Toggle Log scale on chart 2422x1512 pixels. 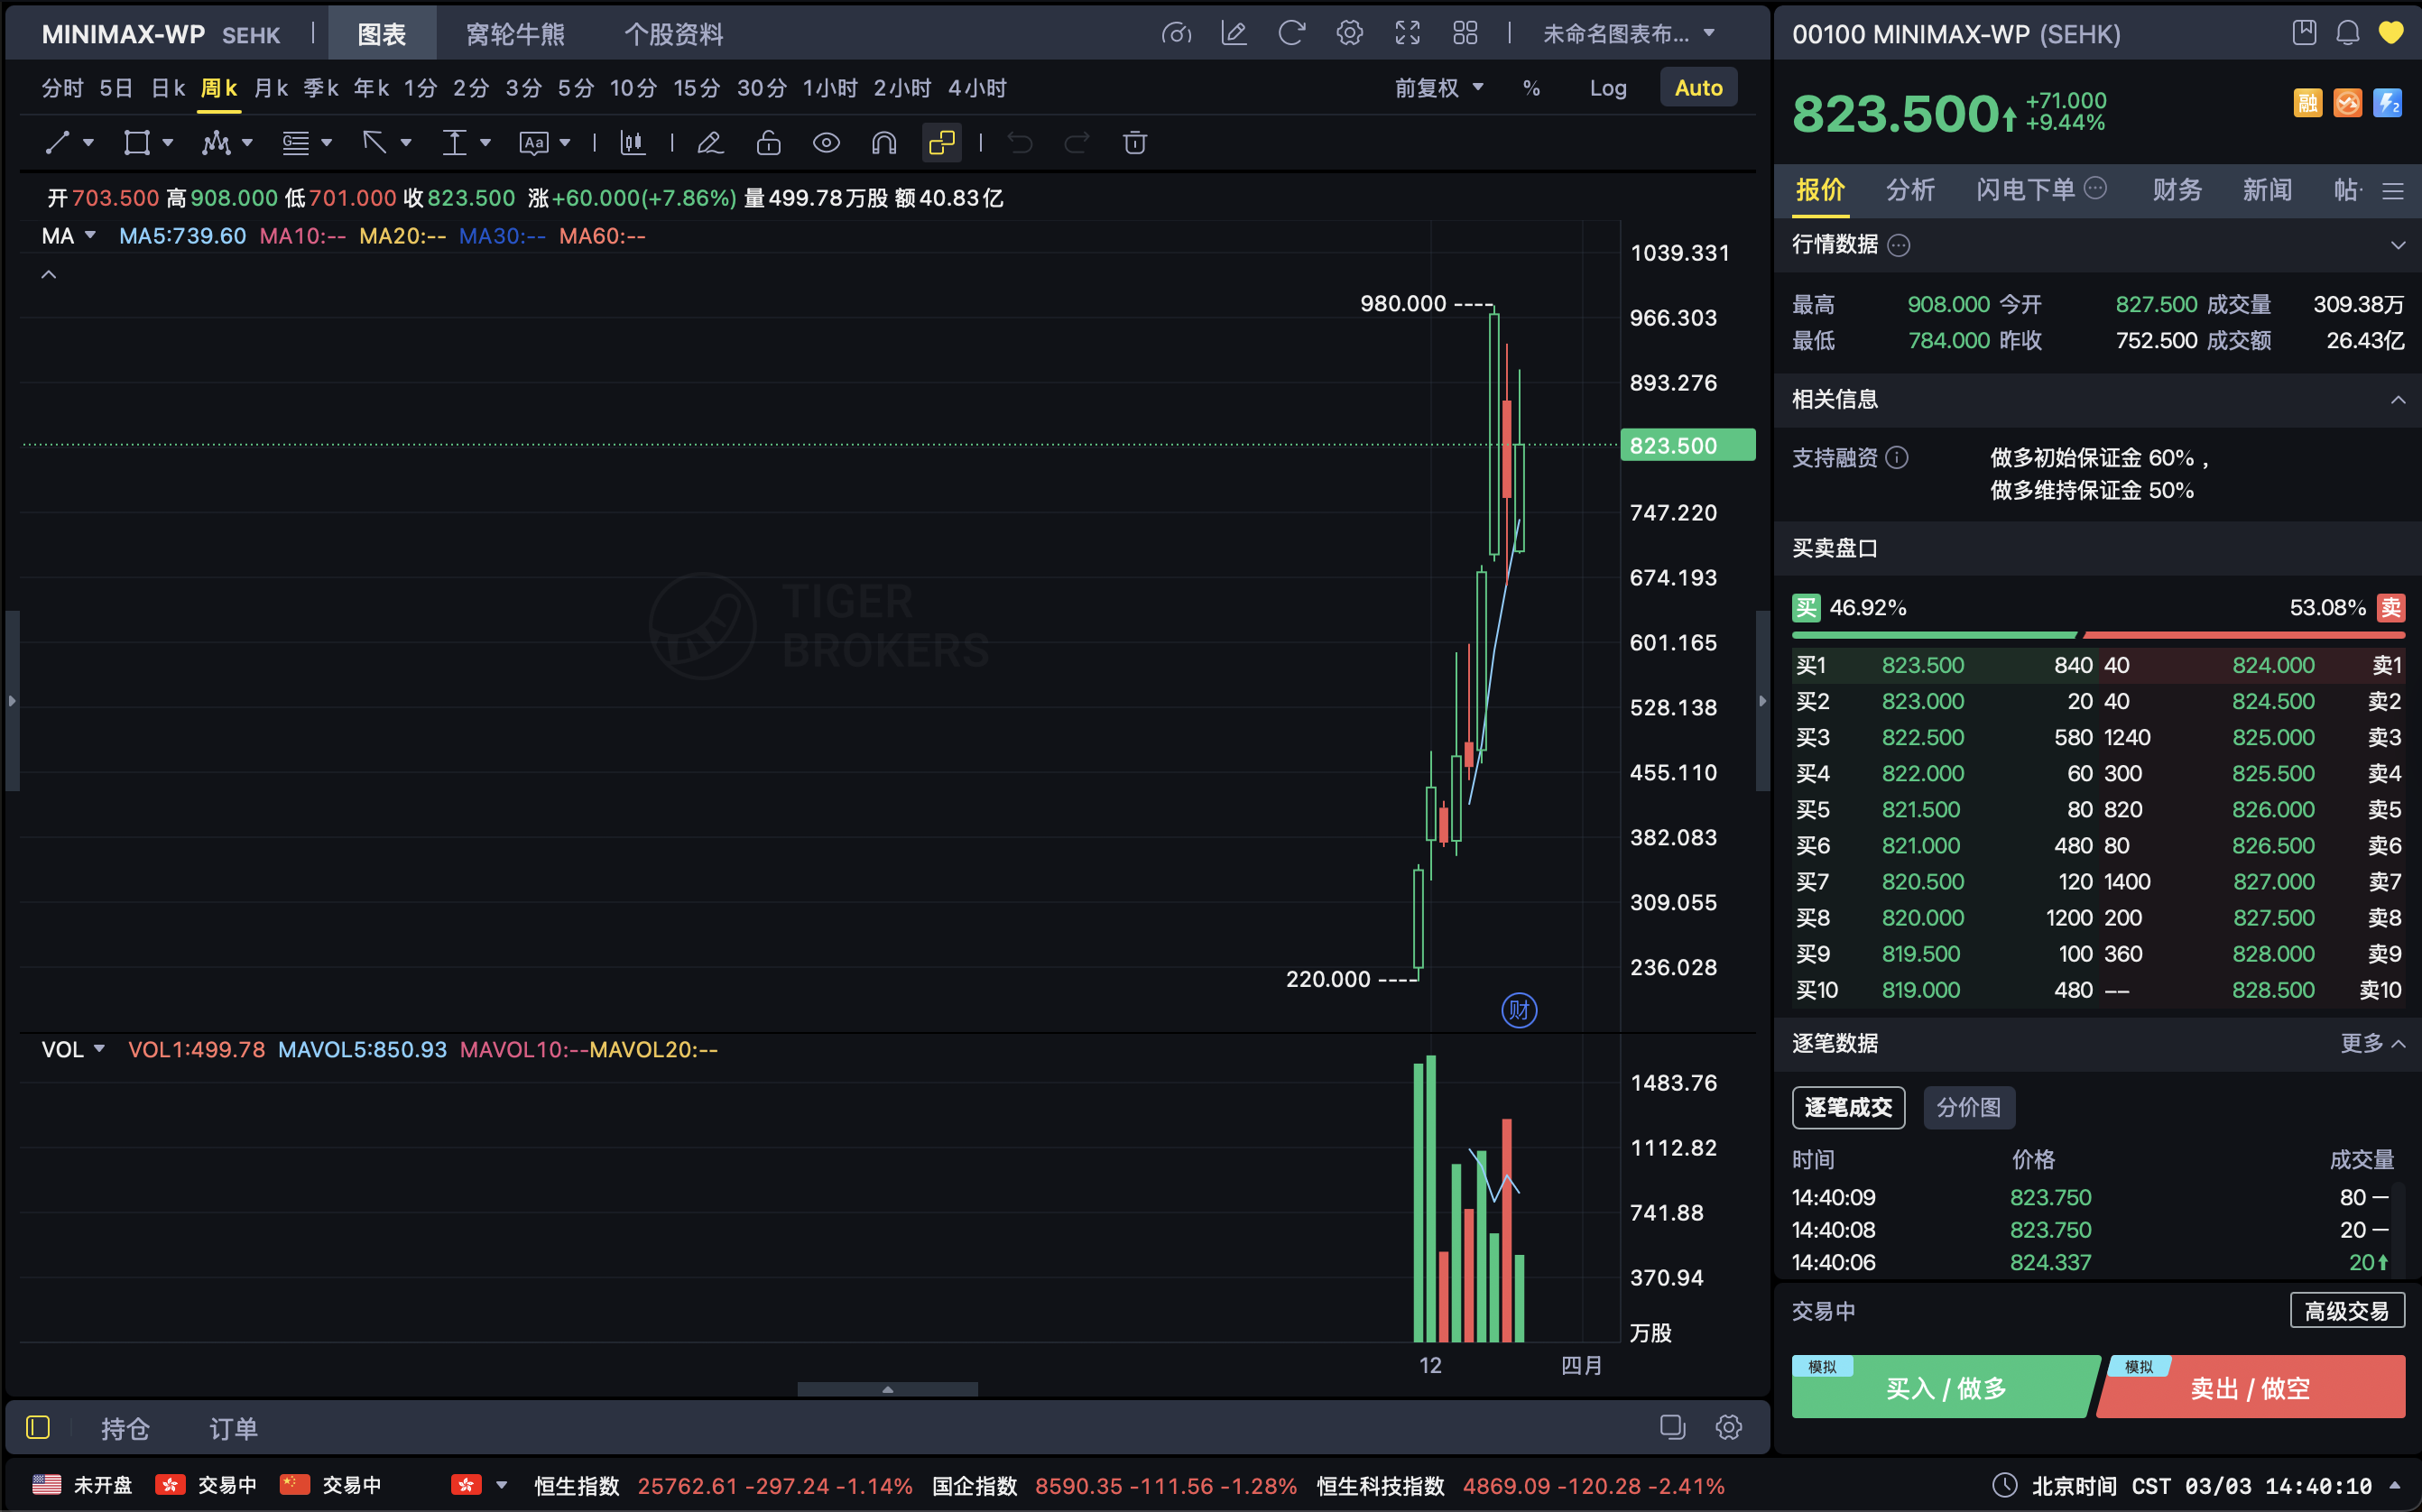tap(1608, 88)
